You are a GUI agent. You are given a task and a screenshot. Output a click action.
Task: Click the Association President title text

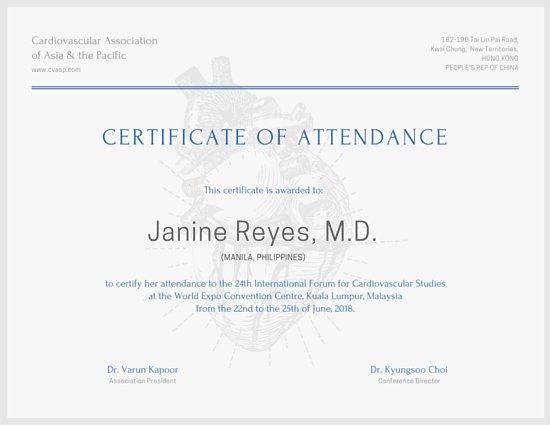click(142, 381)
